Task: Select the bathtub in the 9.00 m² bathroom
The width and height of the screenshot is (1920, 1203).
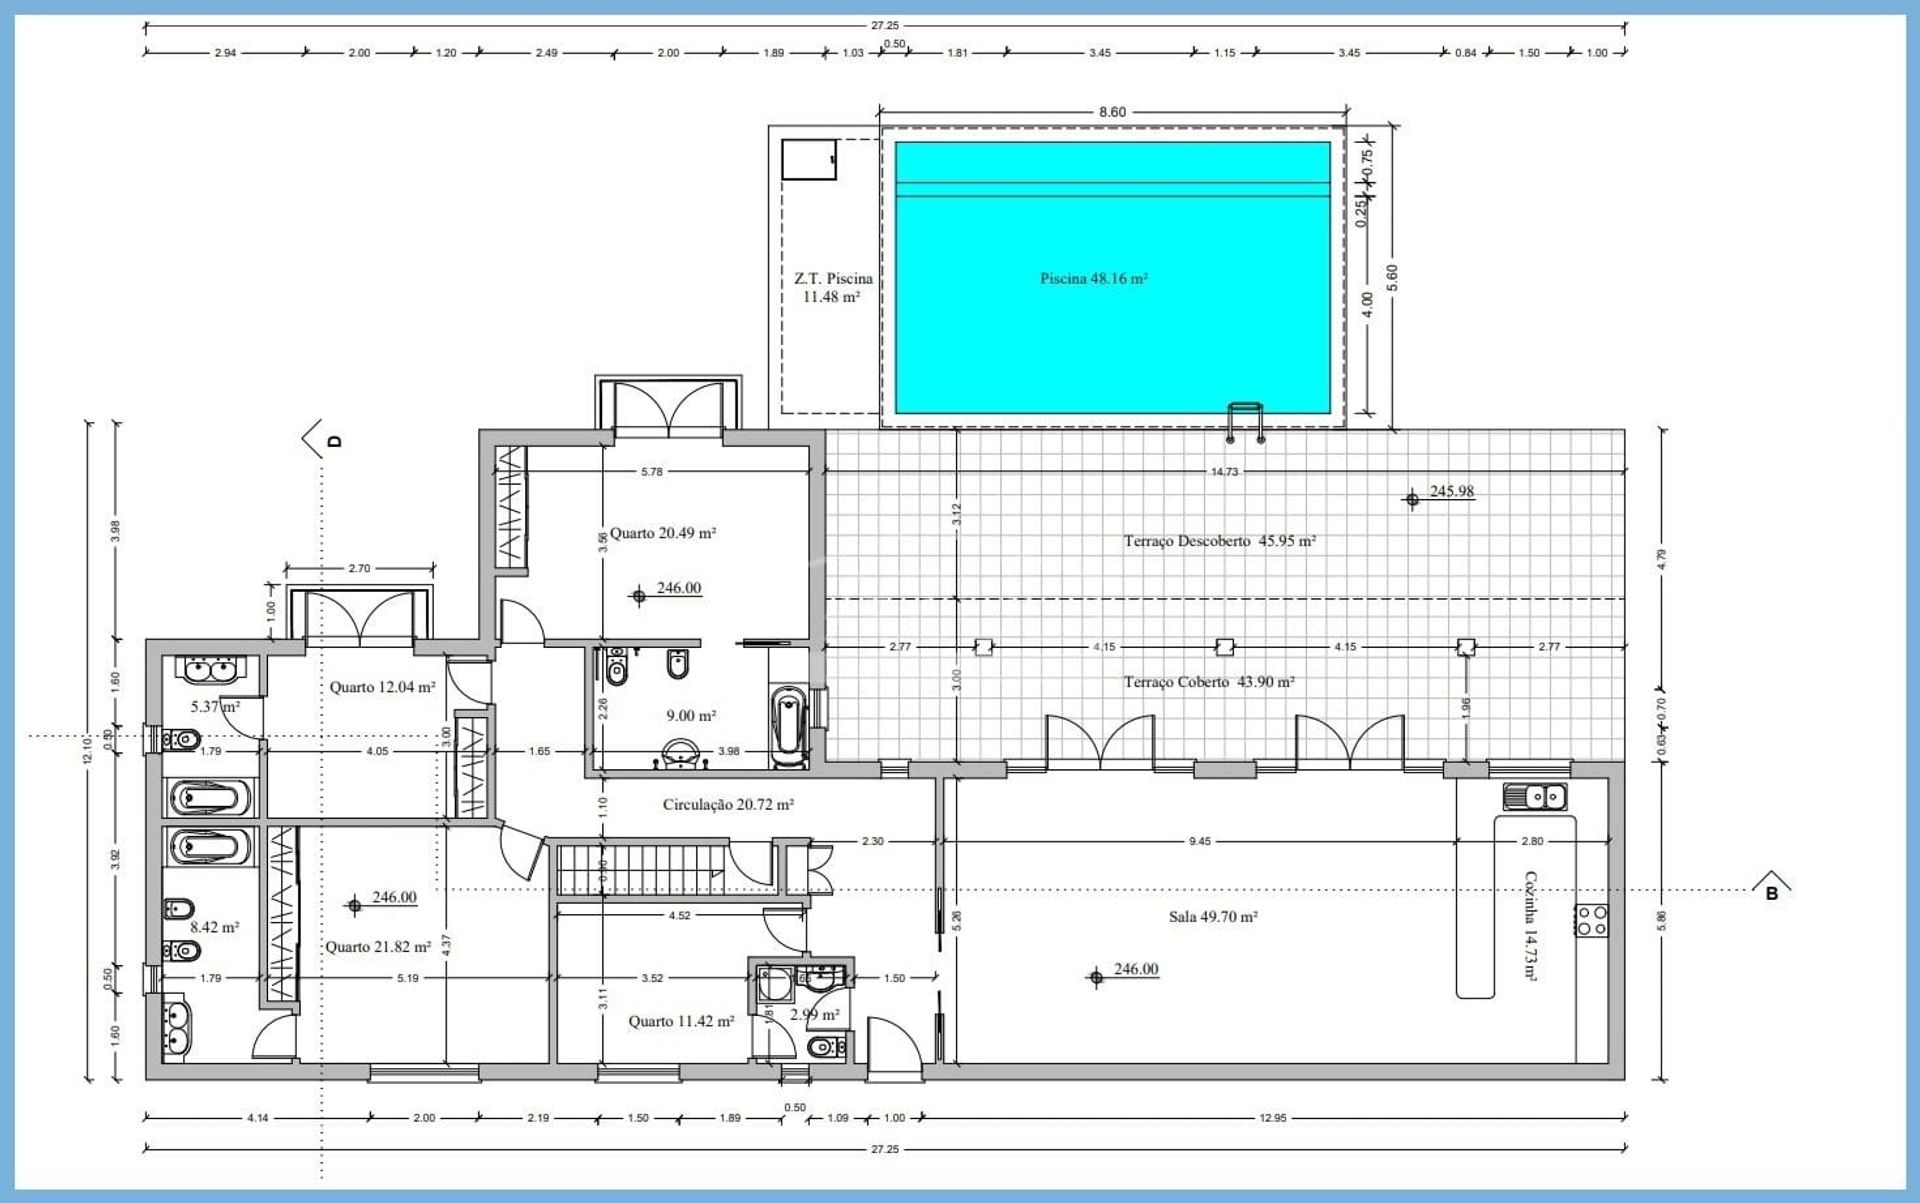Action: (789, 726)
